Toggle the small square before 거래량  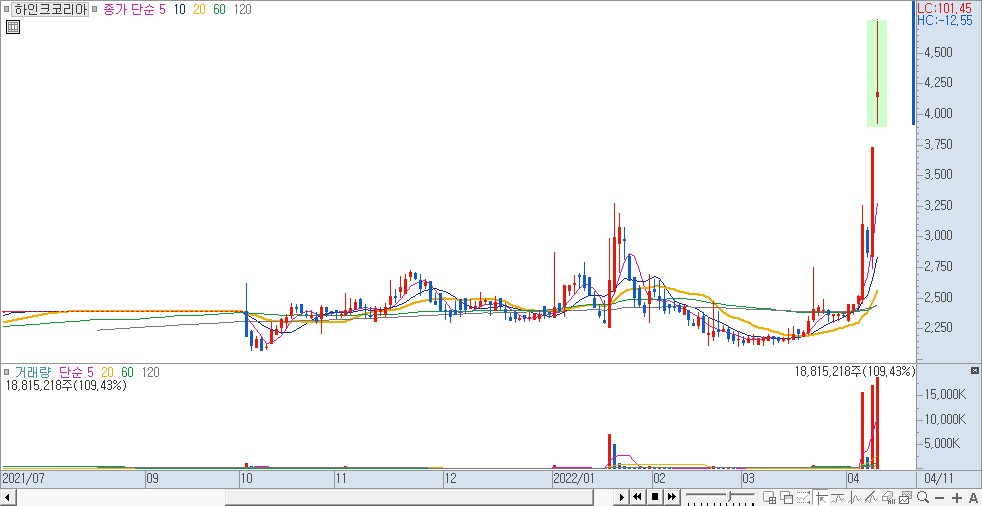pyautogui.click(x=6, y=372)
